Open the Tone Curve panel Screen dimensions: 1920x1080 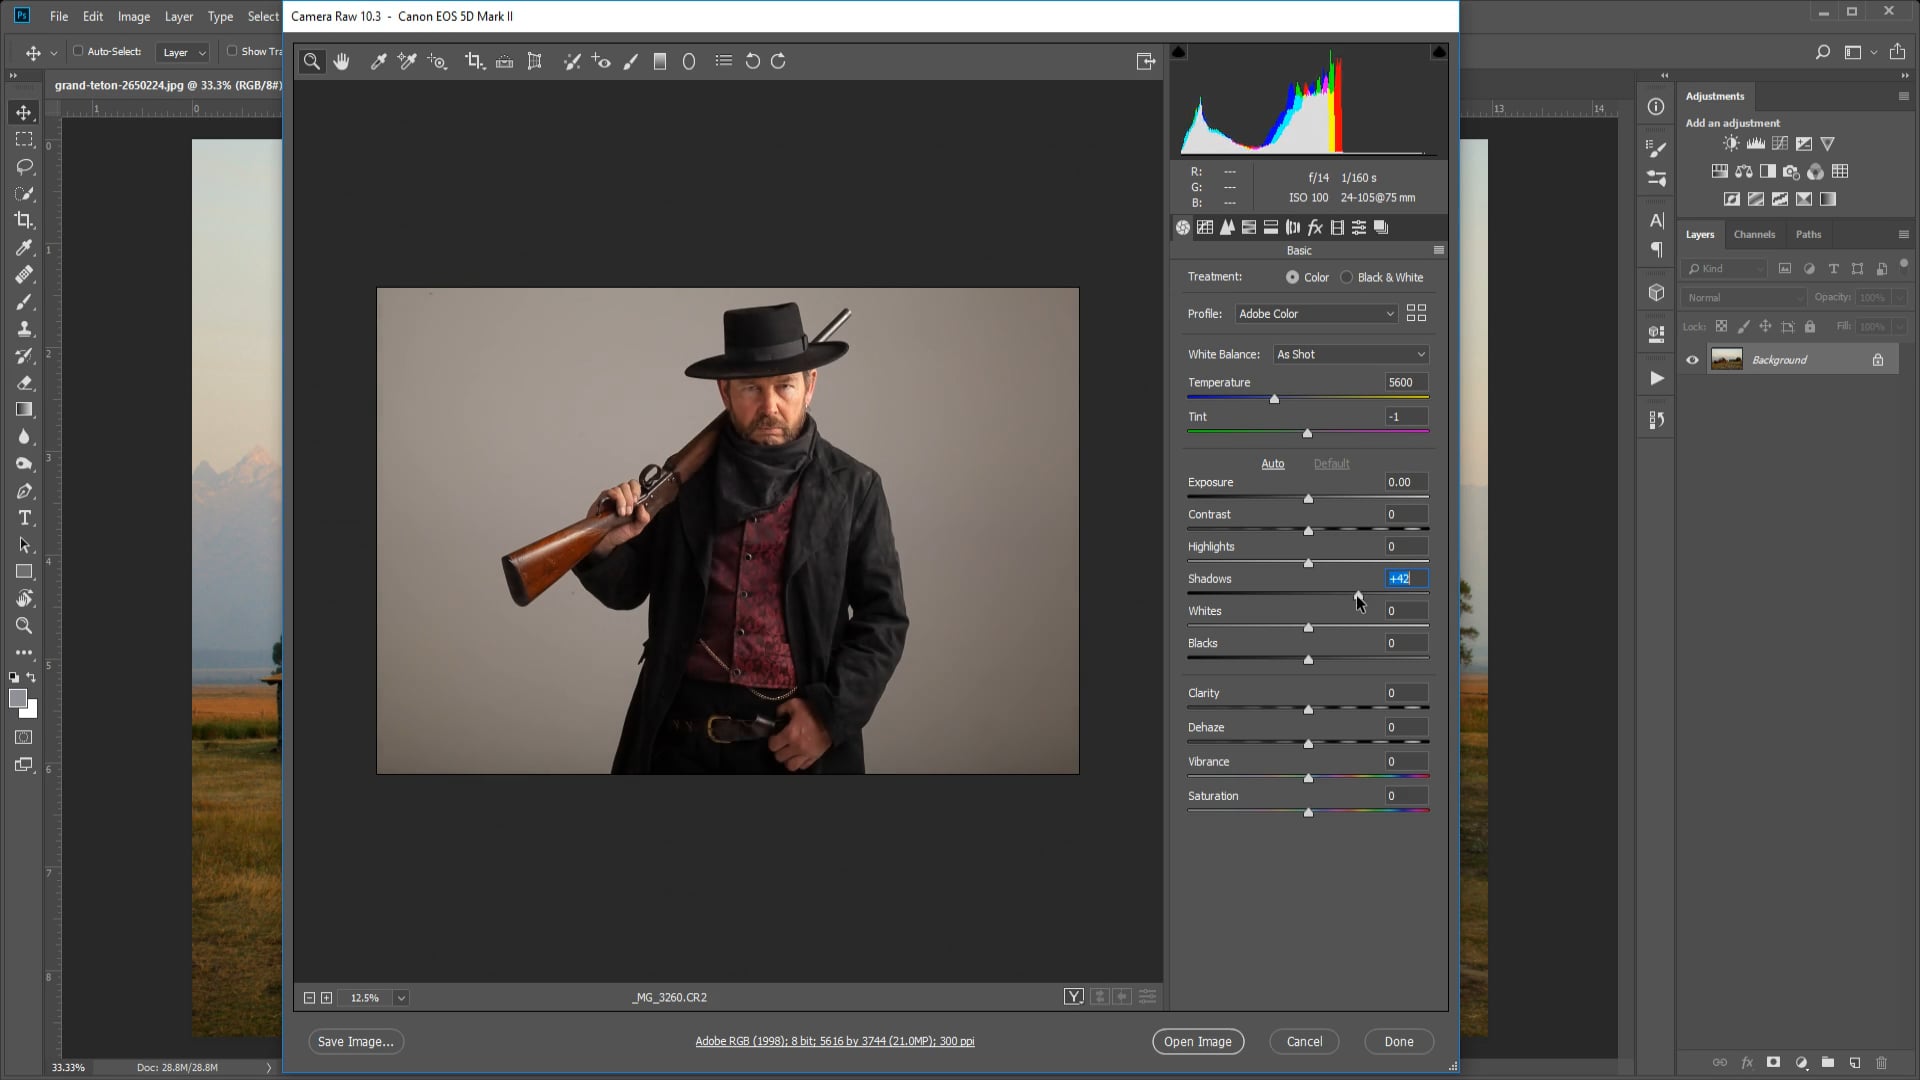coord(1206,227)
